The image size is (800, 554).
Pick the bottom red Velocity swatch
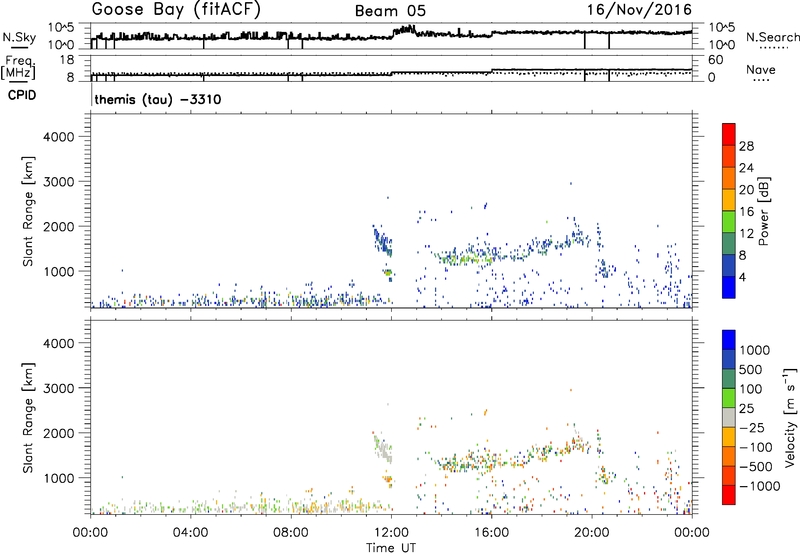(729, 495)
